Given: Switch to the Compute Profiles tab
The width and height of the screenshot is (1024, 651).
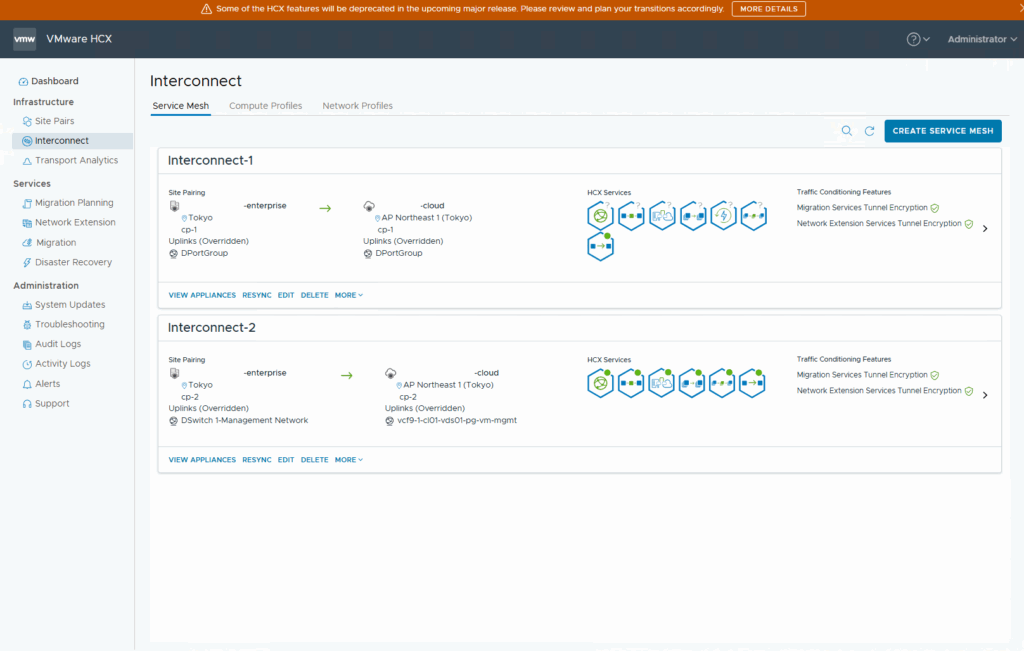Looking at the screenshot, I should pos(265,106).
